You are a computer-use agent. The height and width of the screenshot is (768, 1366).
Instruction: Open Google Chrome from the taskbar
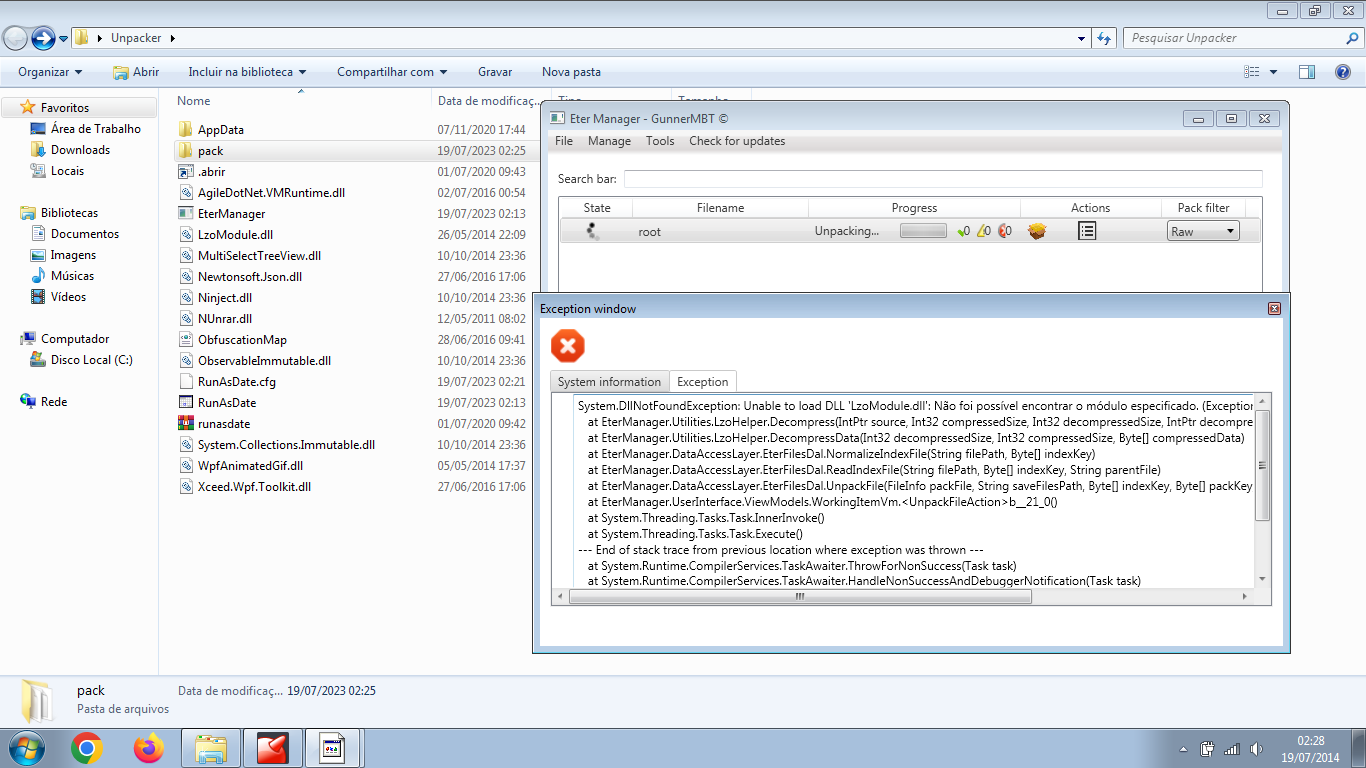87,748
